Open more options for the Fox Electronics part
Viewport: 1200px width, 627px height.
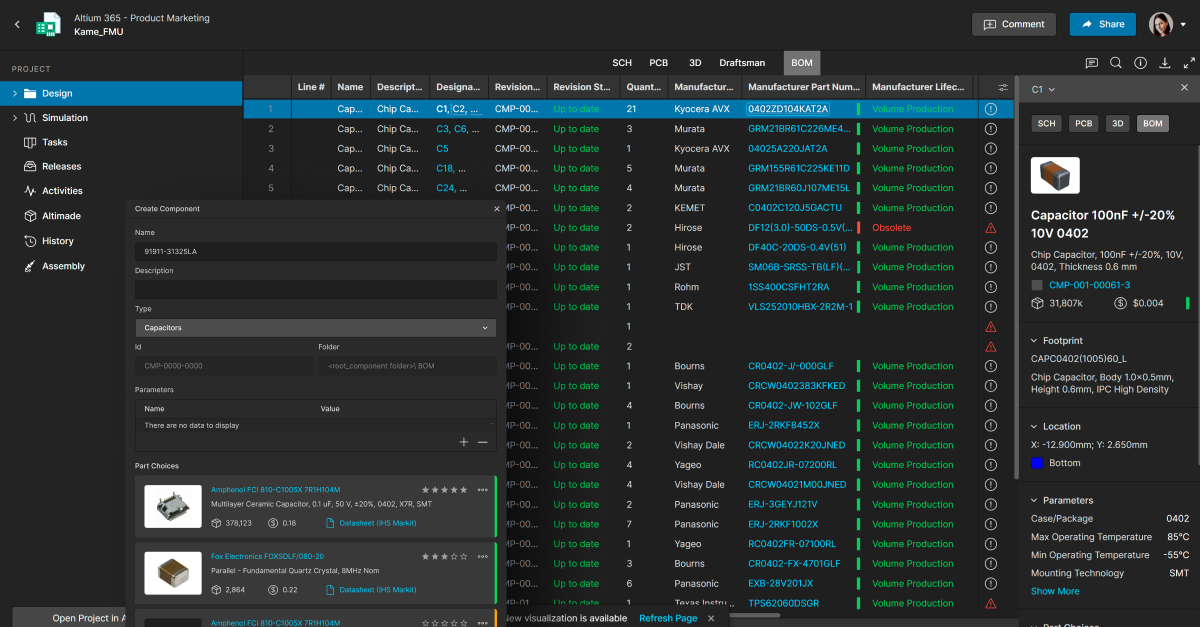(483, 555)
